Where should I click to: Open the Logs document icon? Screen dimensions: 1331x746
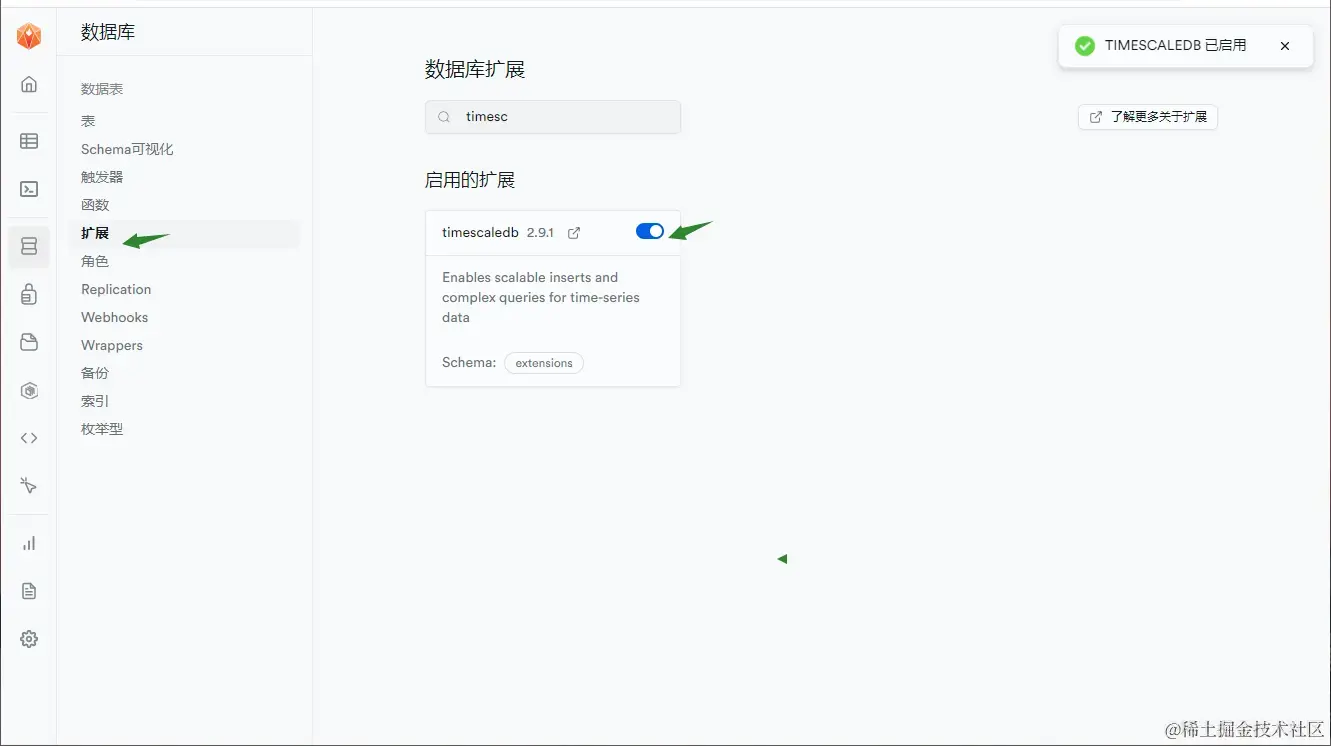(29, 591)
